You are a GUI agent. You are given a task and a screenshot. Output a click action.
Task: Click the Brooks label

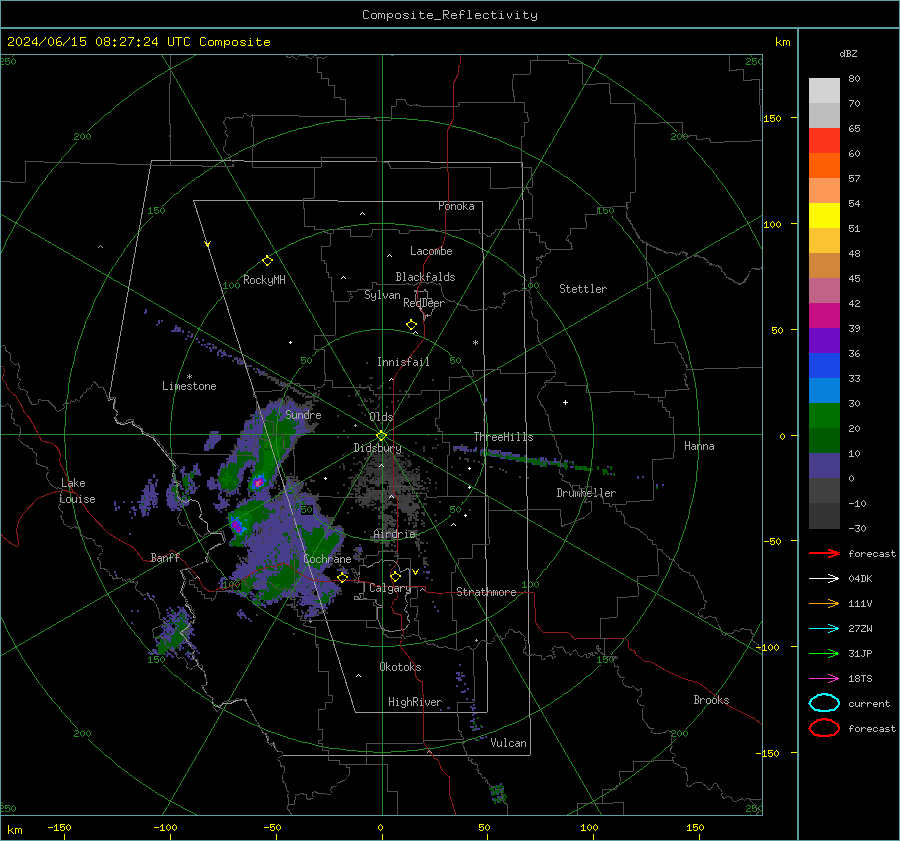711,700
